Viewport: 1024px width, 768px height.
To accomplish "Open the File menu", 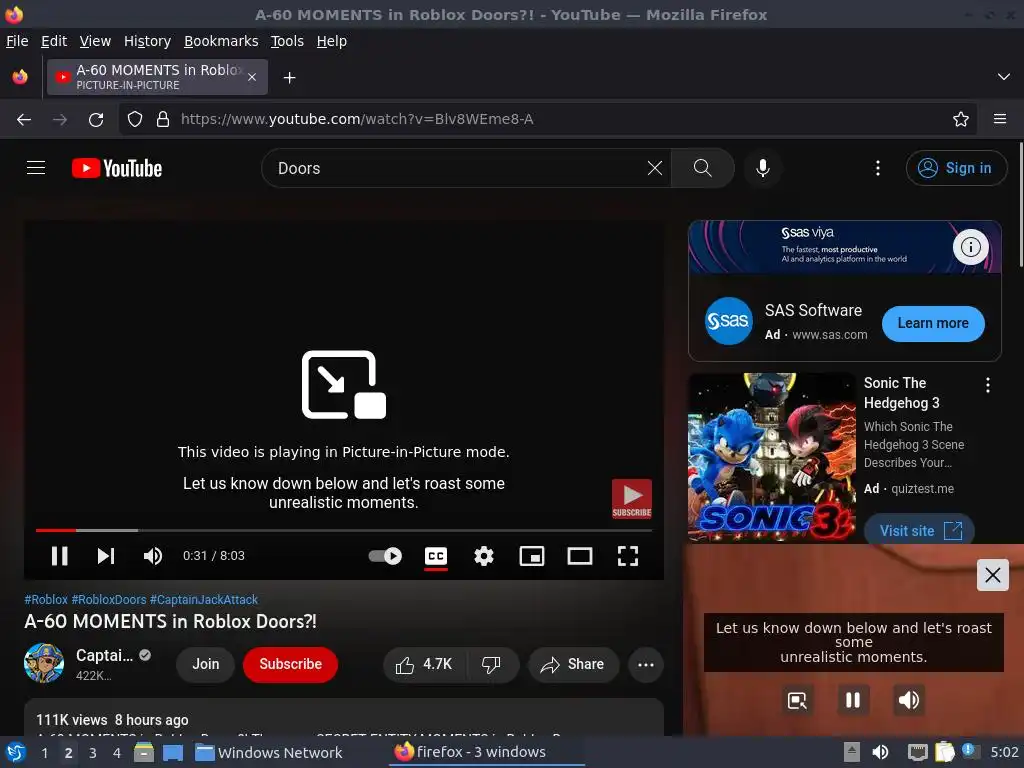I will [17, 41].
